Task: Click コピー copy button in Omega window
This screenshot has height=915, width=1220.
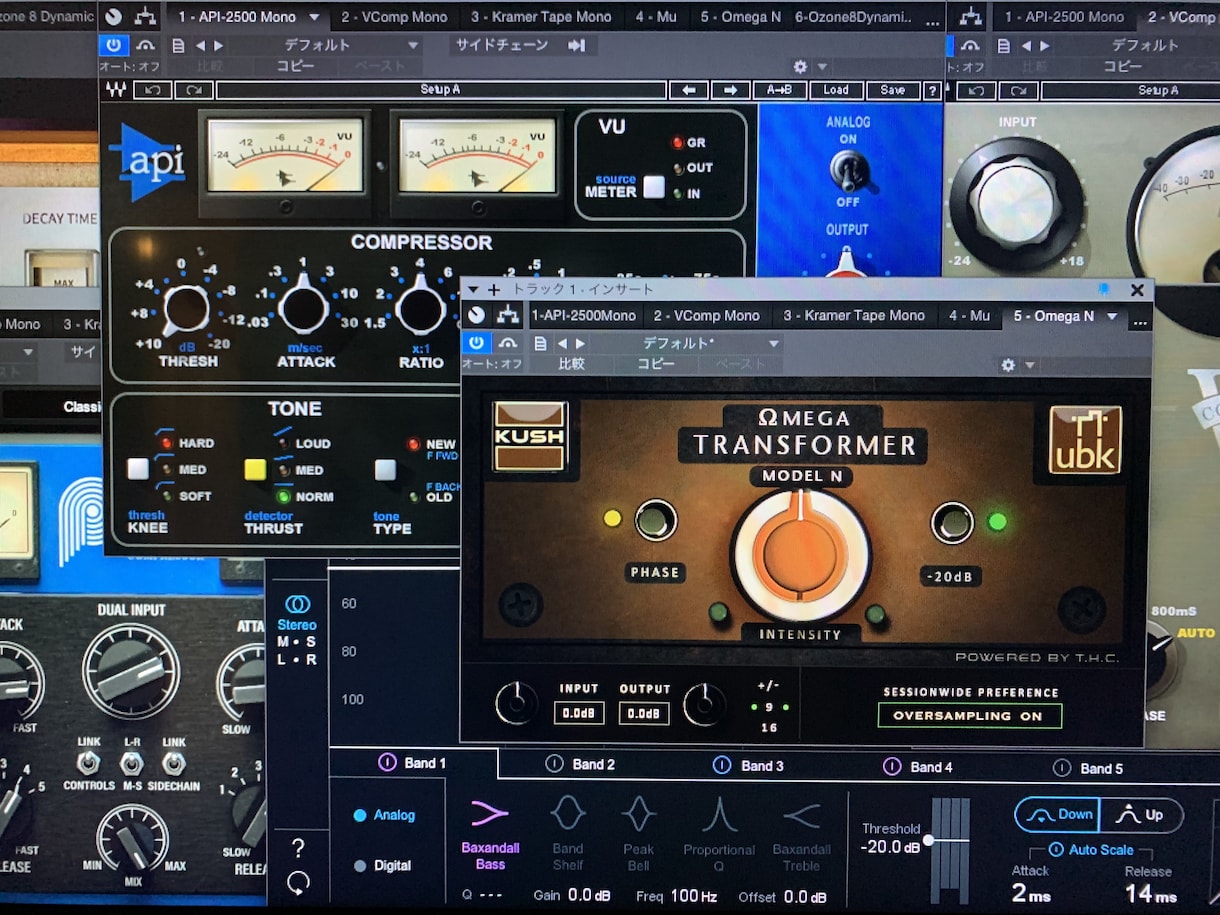Action: (x=656, y=365)
